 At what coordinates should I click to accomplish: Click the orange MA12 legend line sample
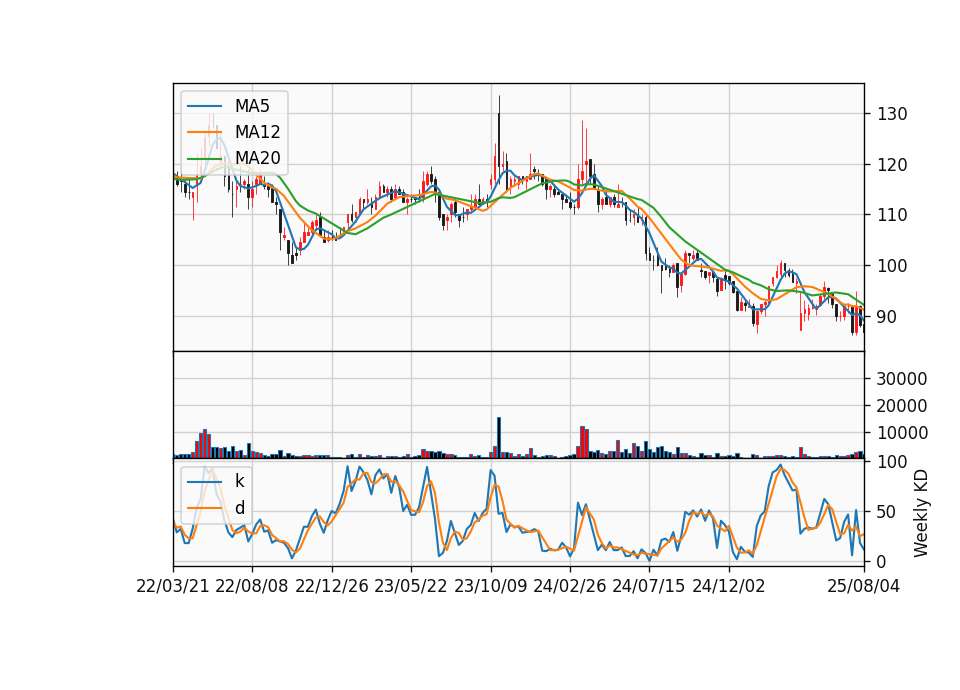[x=204, y=132]
